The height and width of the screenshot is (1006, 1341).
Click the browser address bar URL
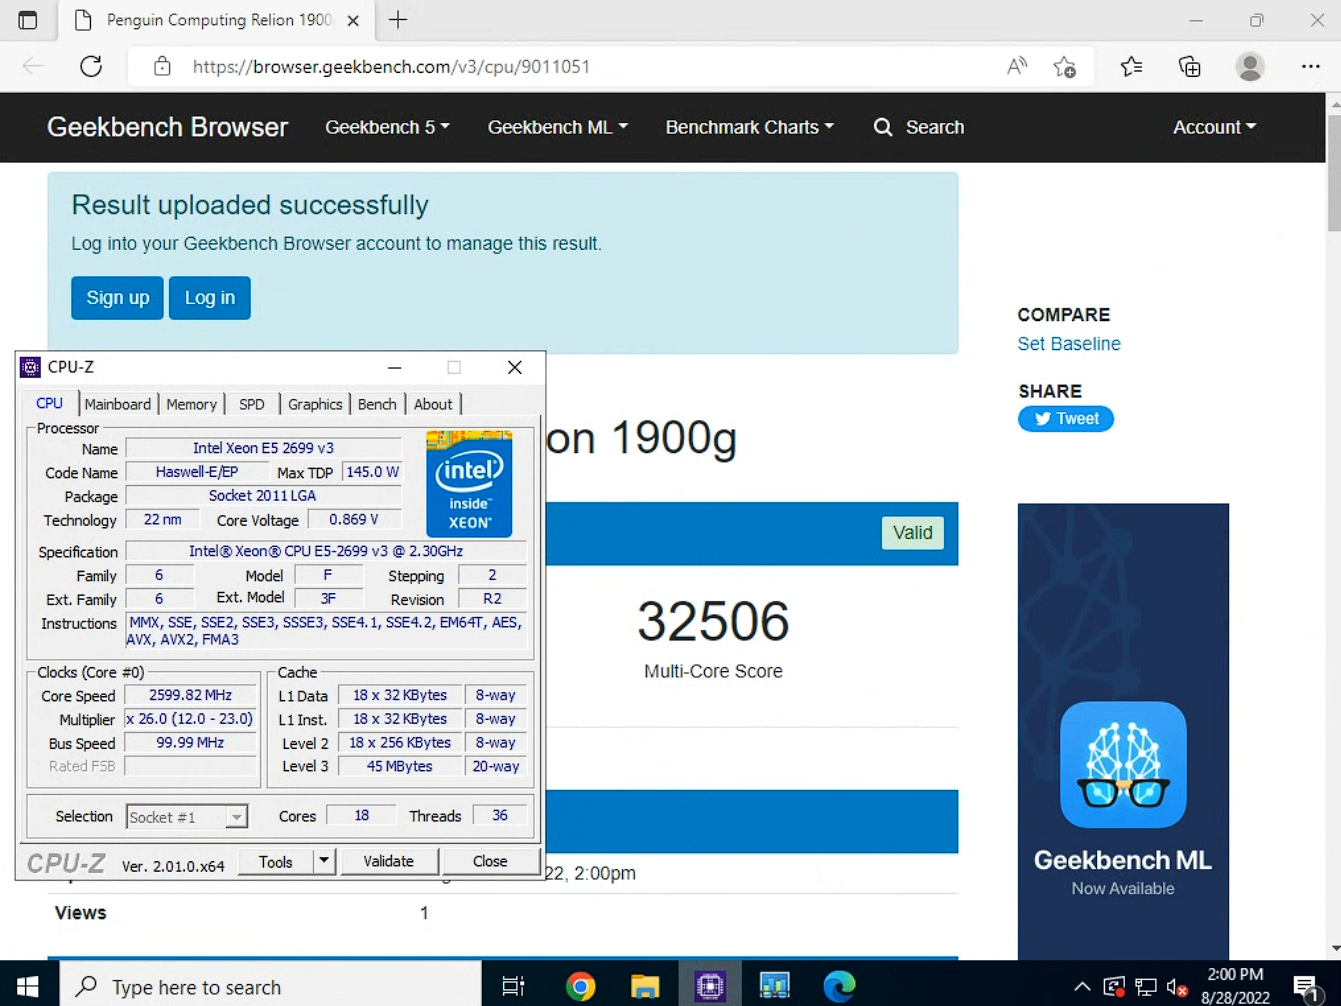391,67
